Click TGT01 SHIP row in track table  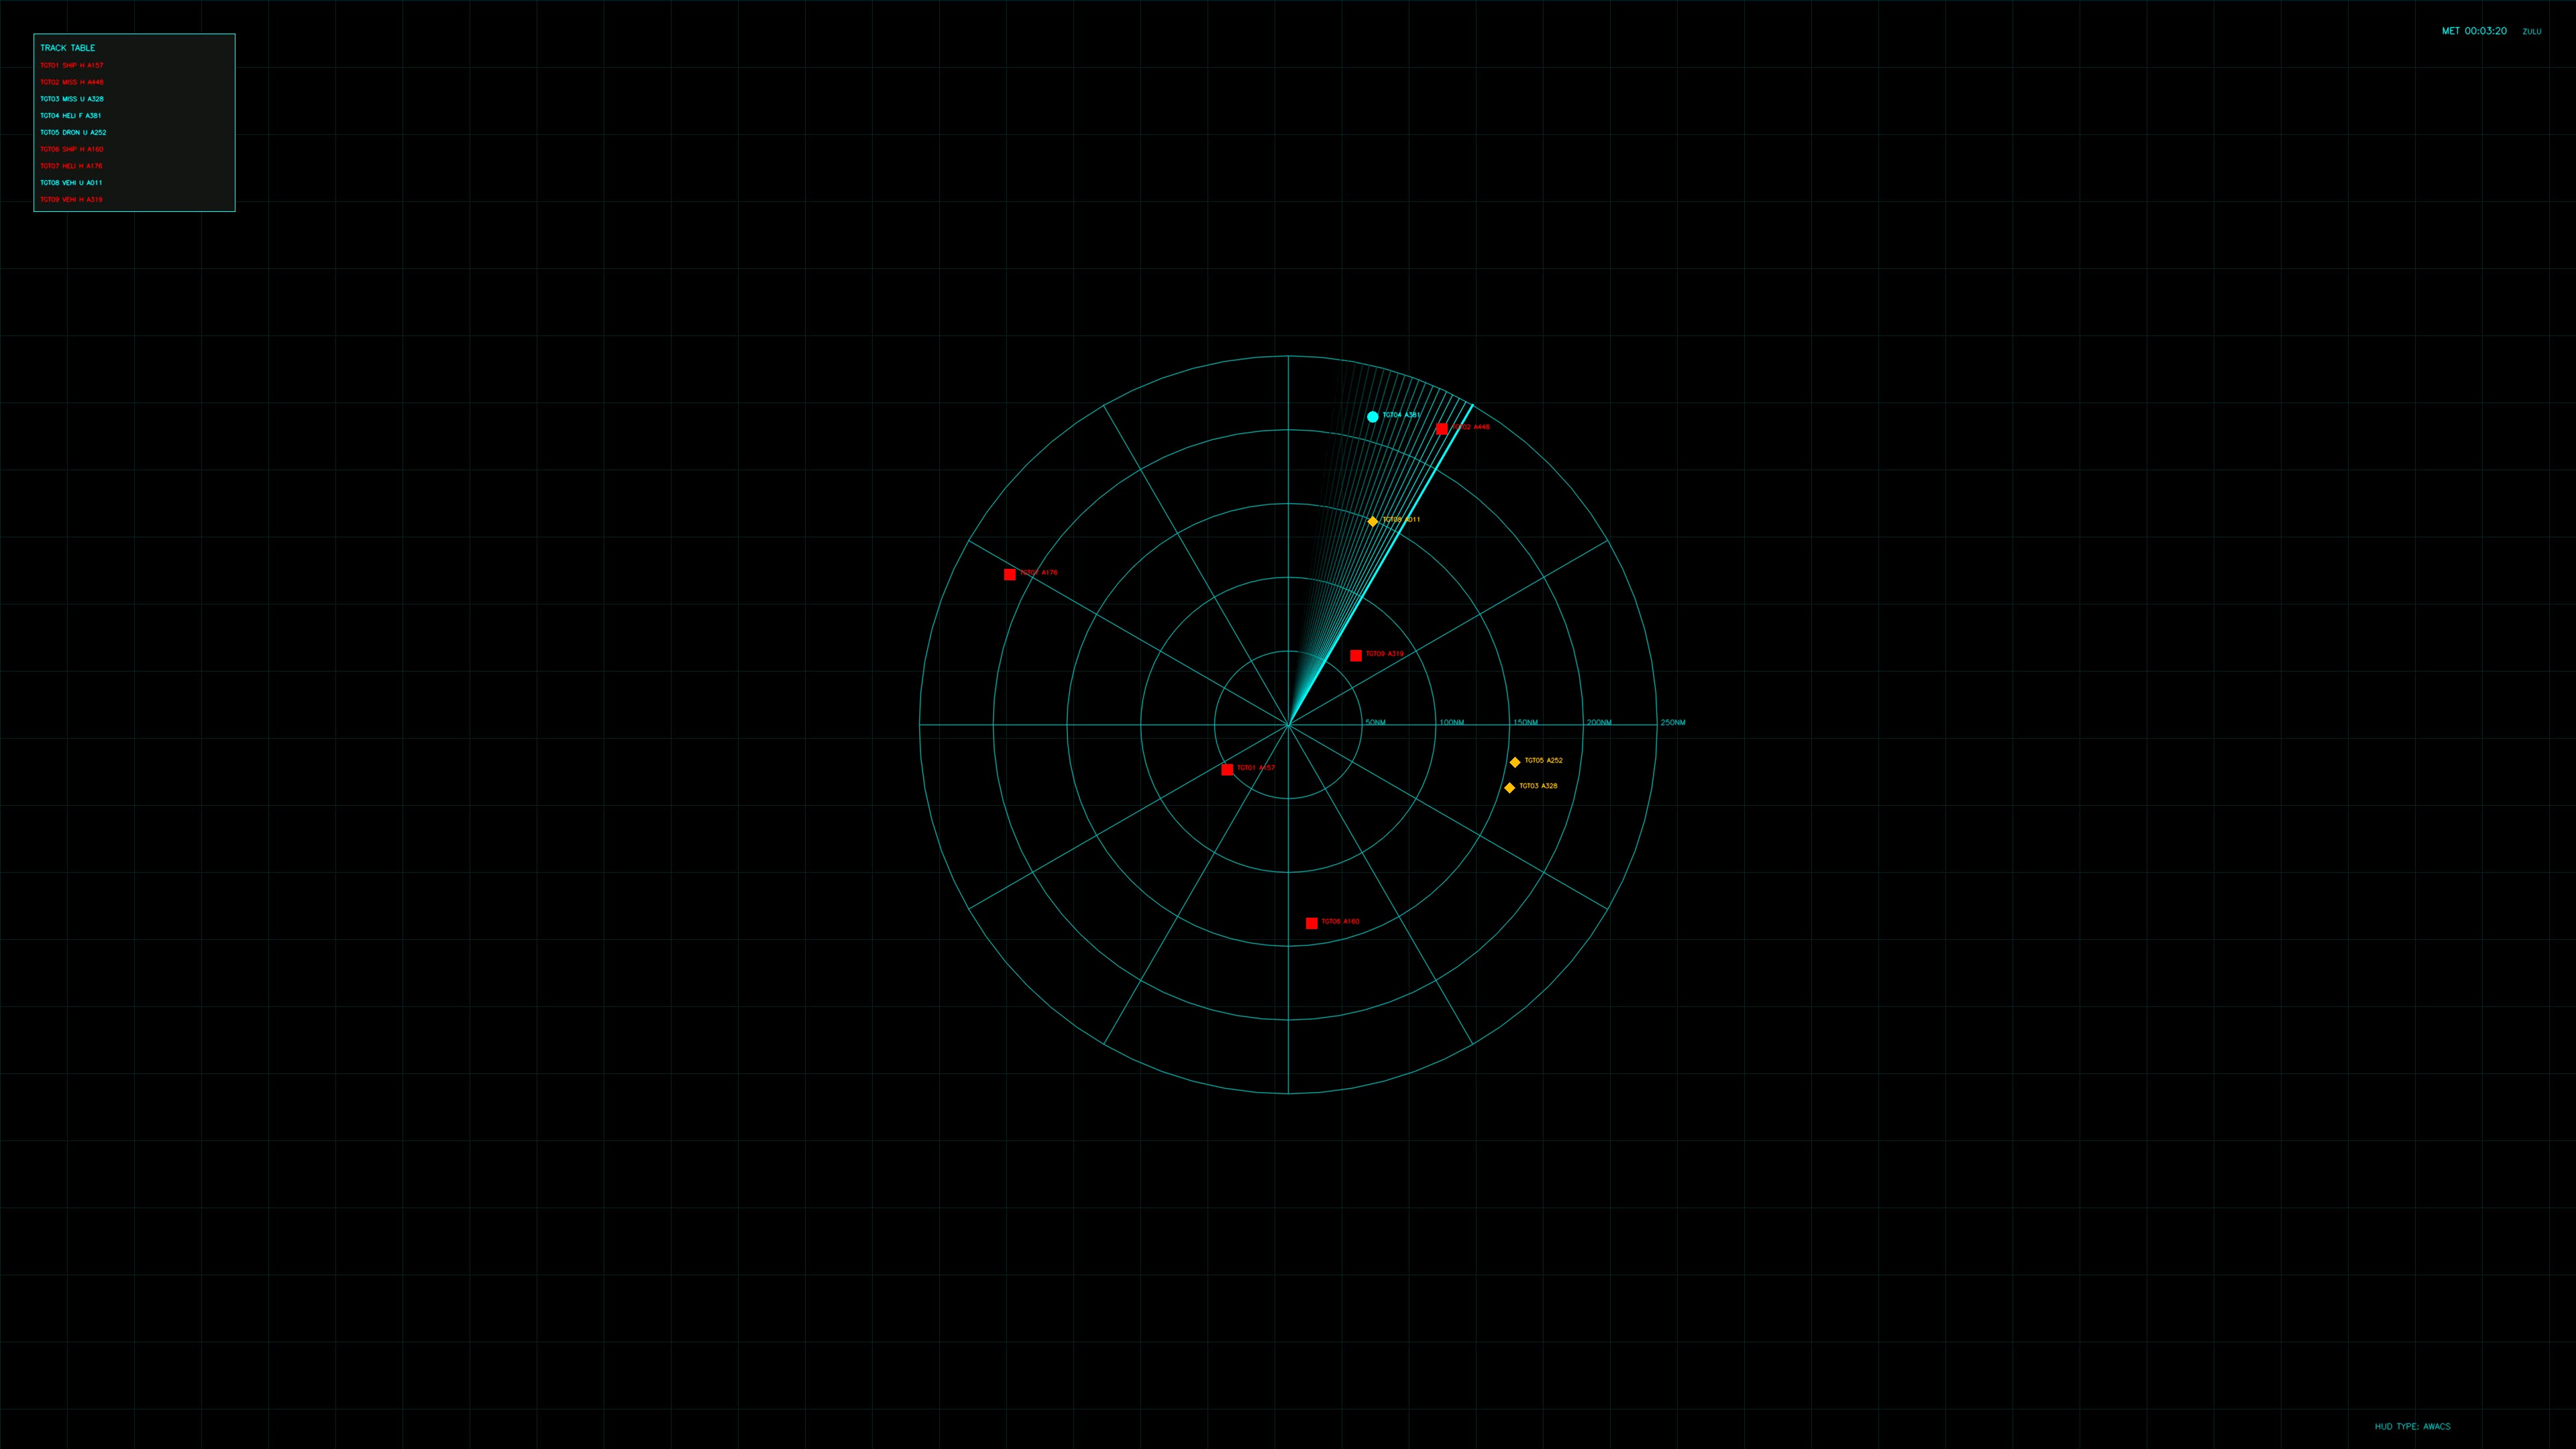(x=71, y=65)
